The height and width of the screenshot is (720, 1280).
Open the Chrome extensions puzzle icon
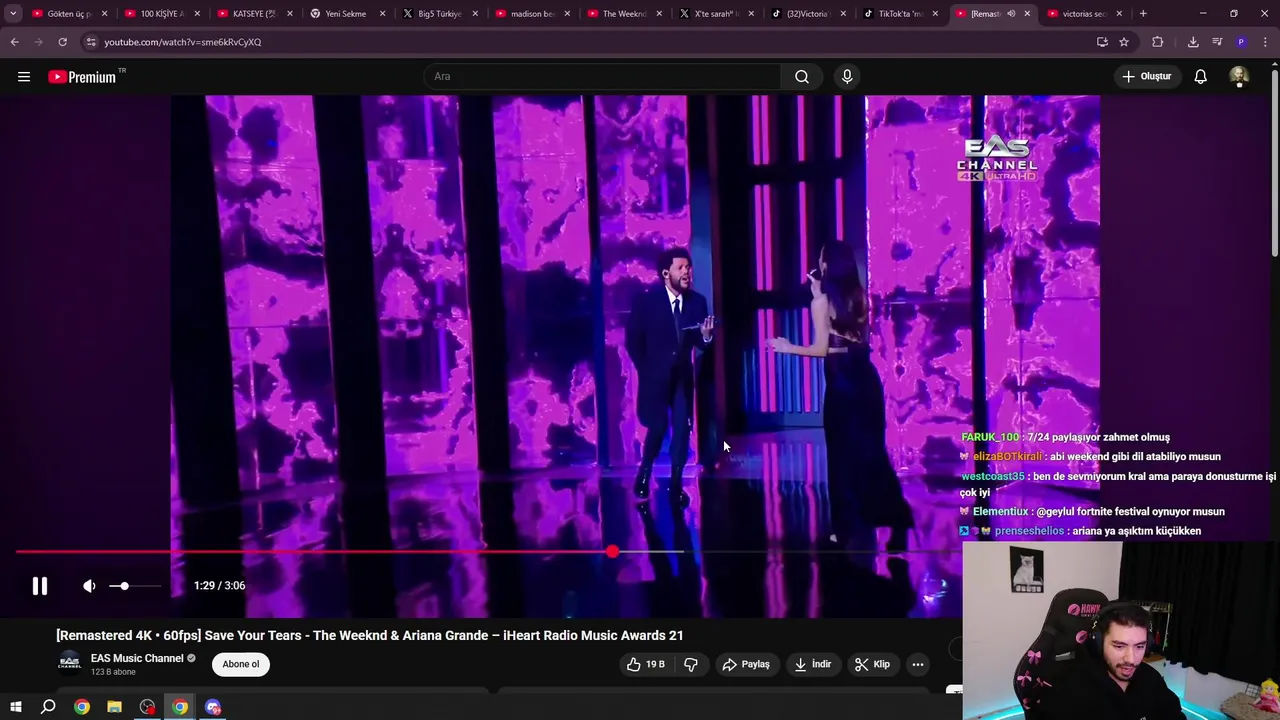point(1158,42)
